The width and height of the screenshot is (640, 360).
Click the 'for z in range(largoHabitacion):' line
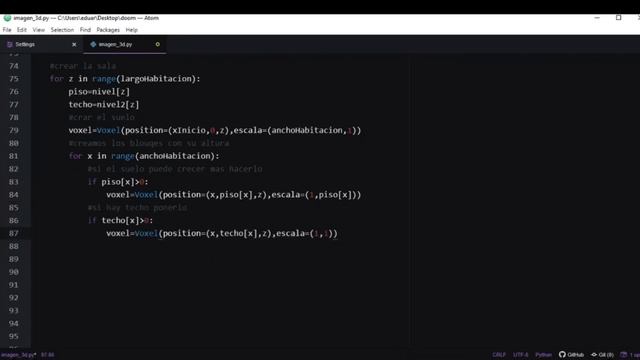click(125, 79)
